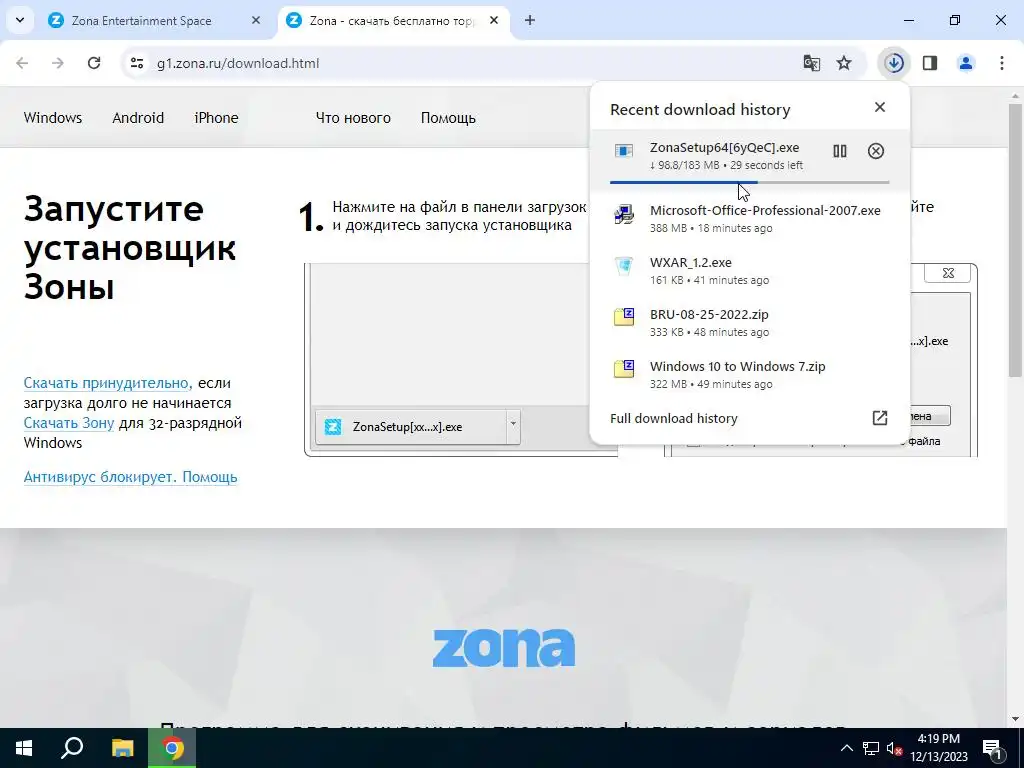Viewport: 1024px width, 768px height.
Task: Click the zona logo
Action: 504,647
